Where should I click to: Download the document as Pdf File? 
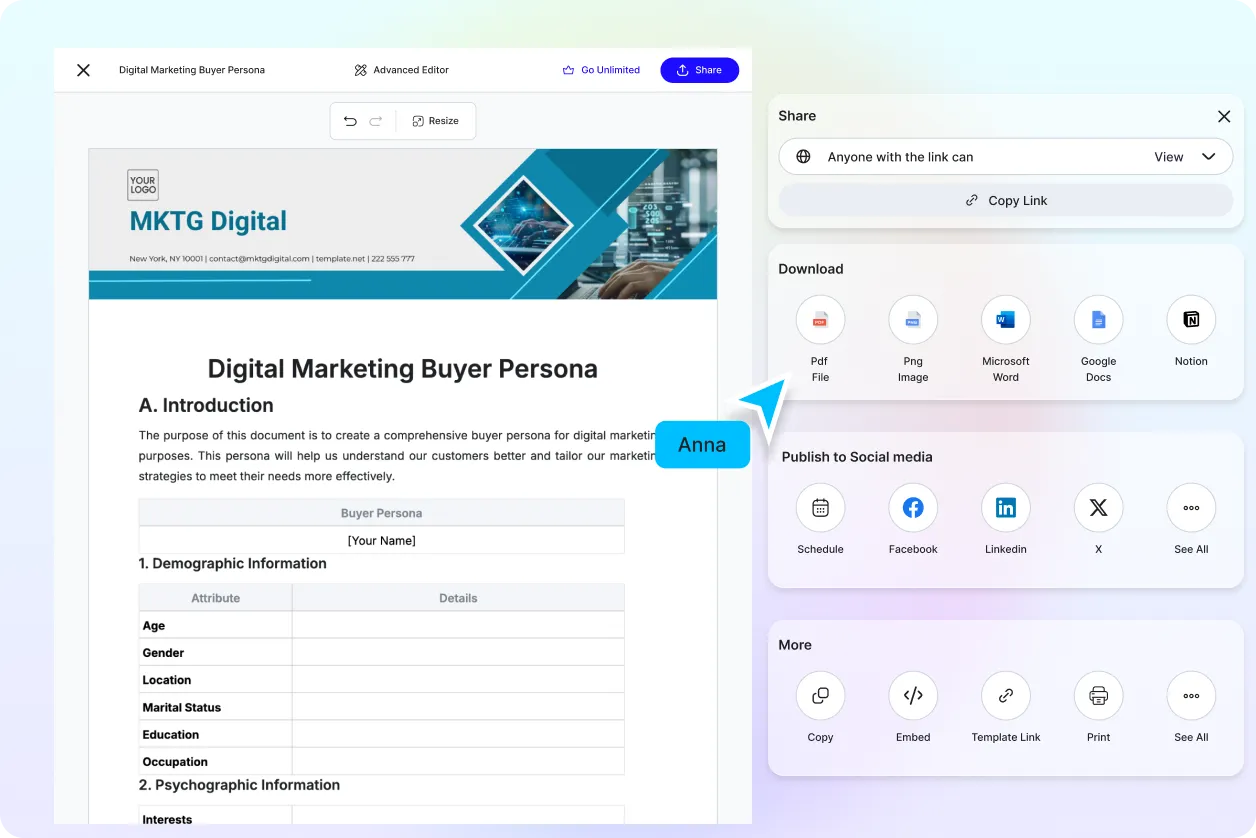coord(820,320)
